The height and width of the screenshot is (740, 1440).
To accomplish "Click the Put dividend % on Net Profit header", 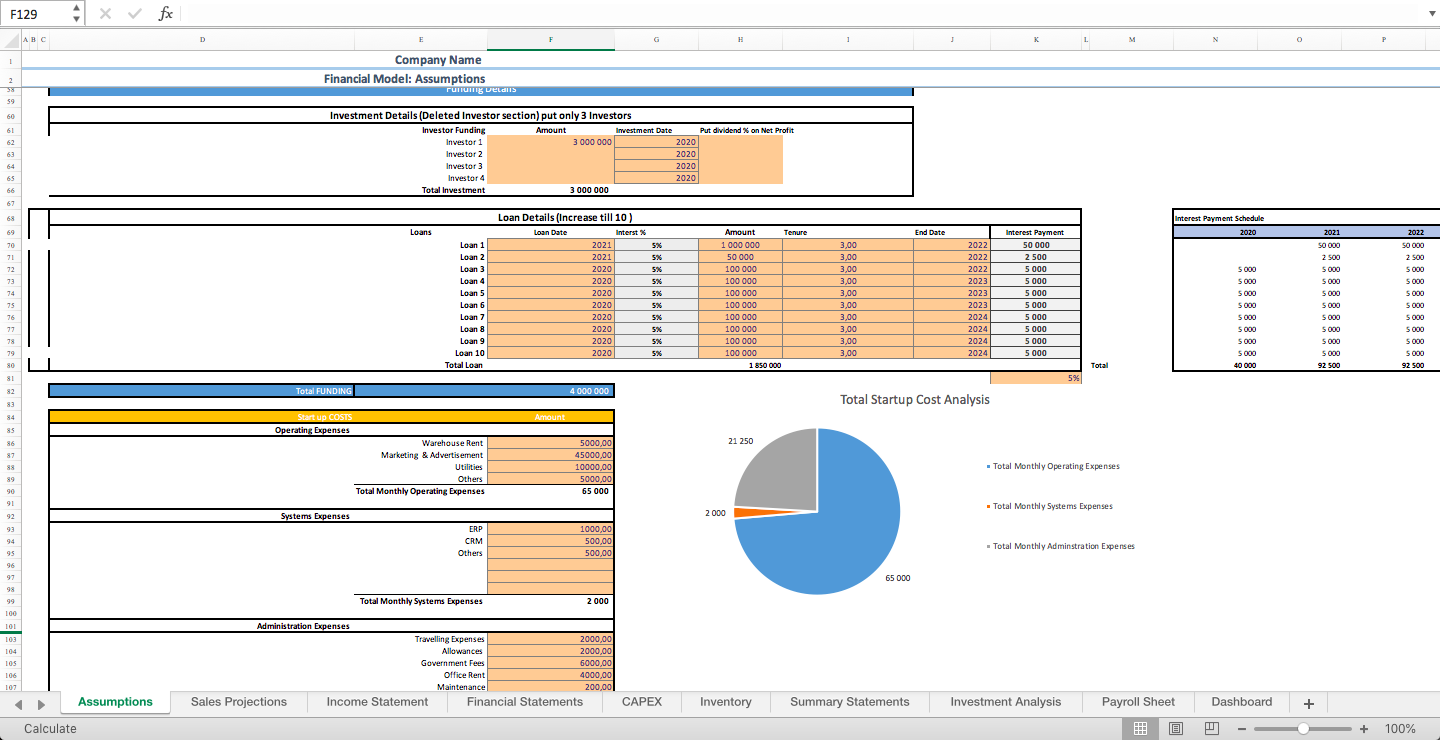I will (x=747, y=130).
